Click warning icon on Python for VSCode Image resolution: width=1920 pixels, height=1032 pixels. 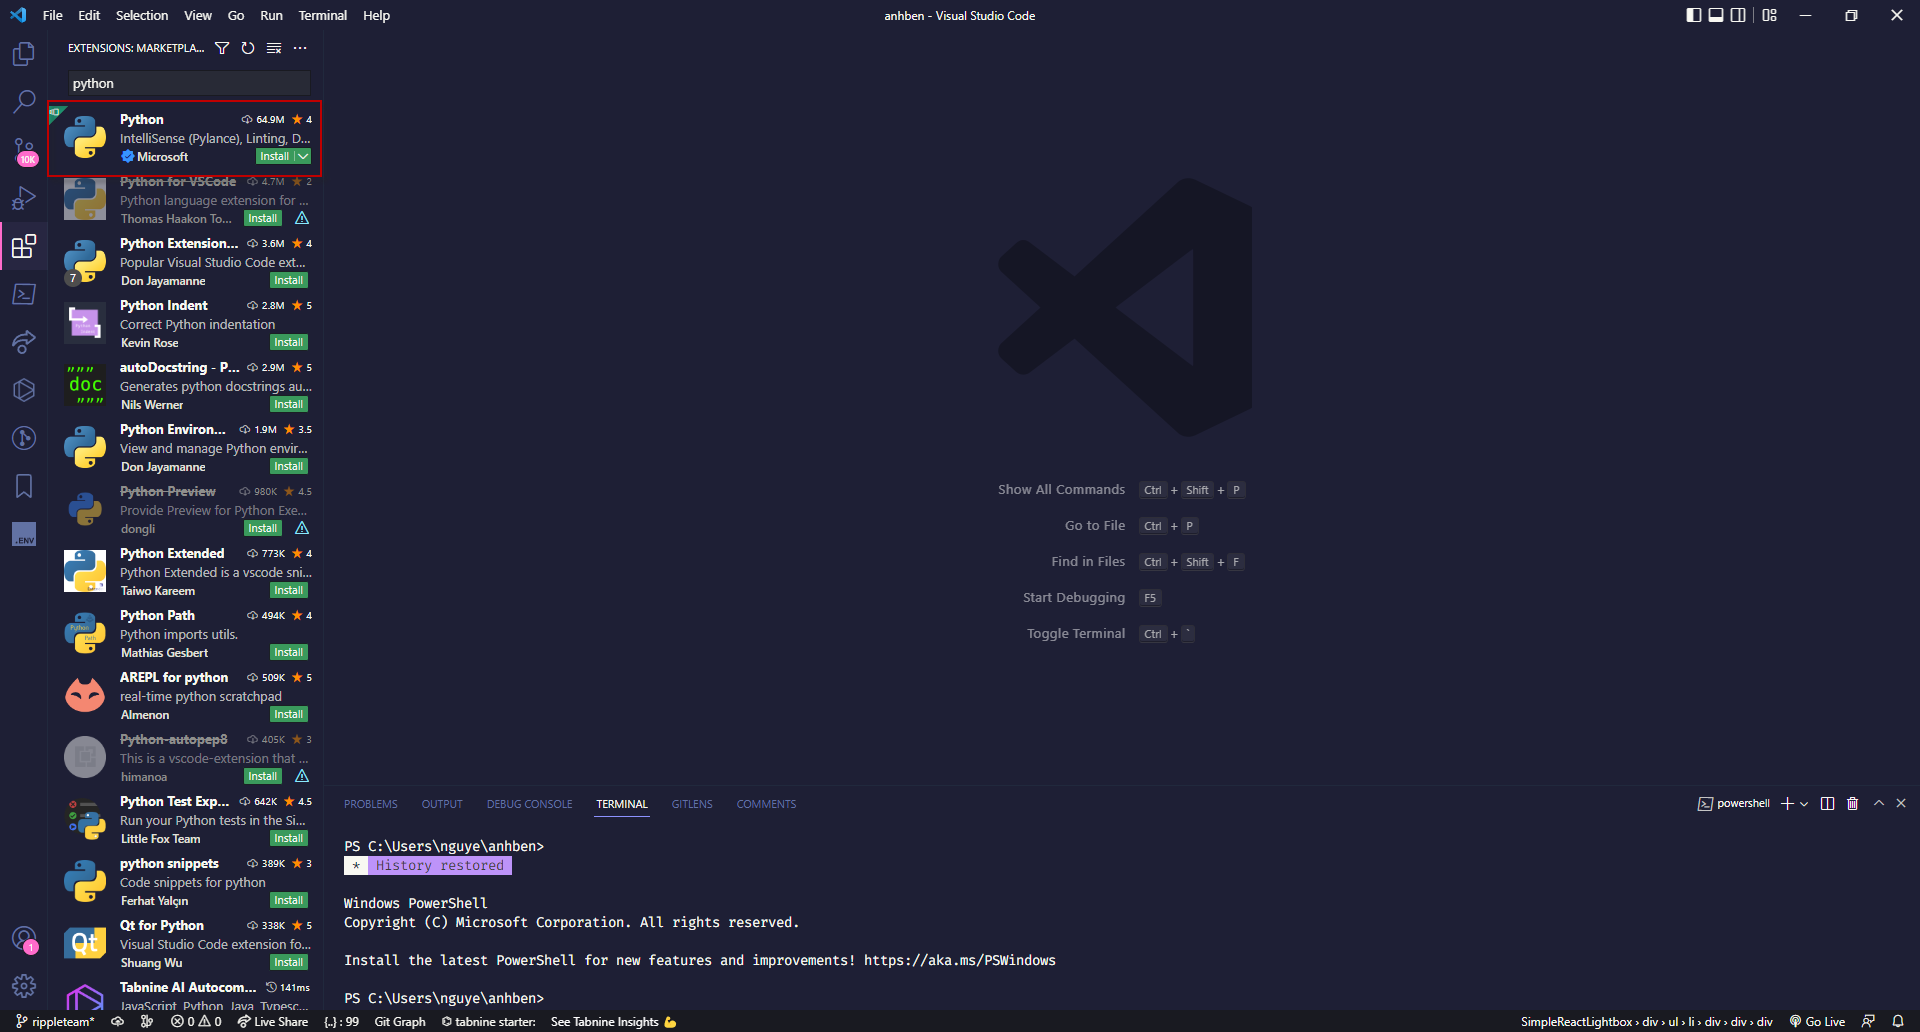click(302, 218)
